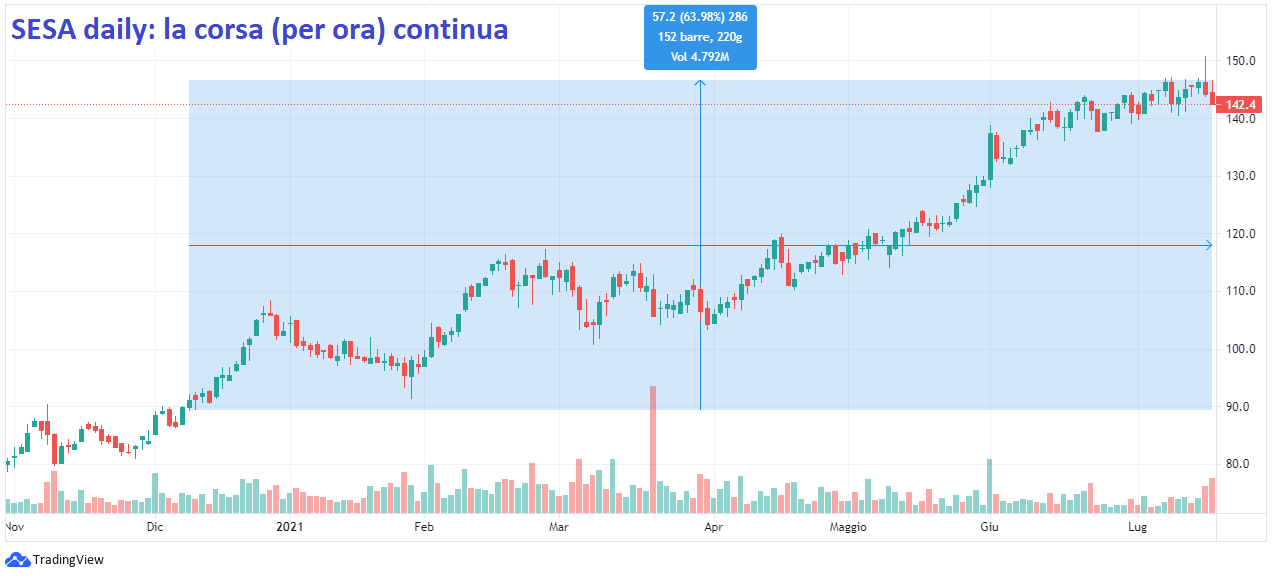Click the 'Vol 4.792M' text in the tooltip
Image resolution: width=1273 pixels, height=578 pixels.
[700, 56]
